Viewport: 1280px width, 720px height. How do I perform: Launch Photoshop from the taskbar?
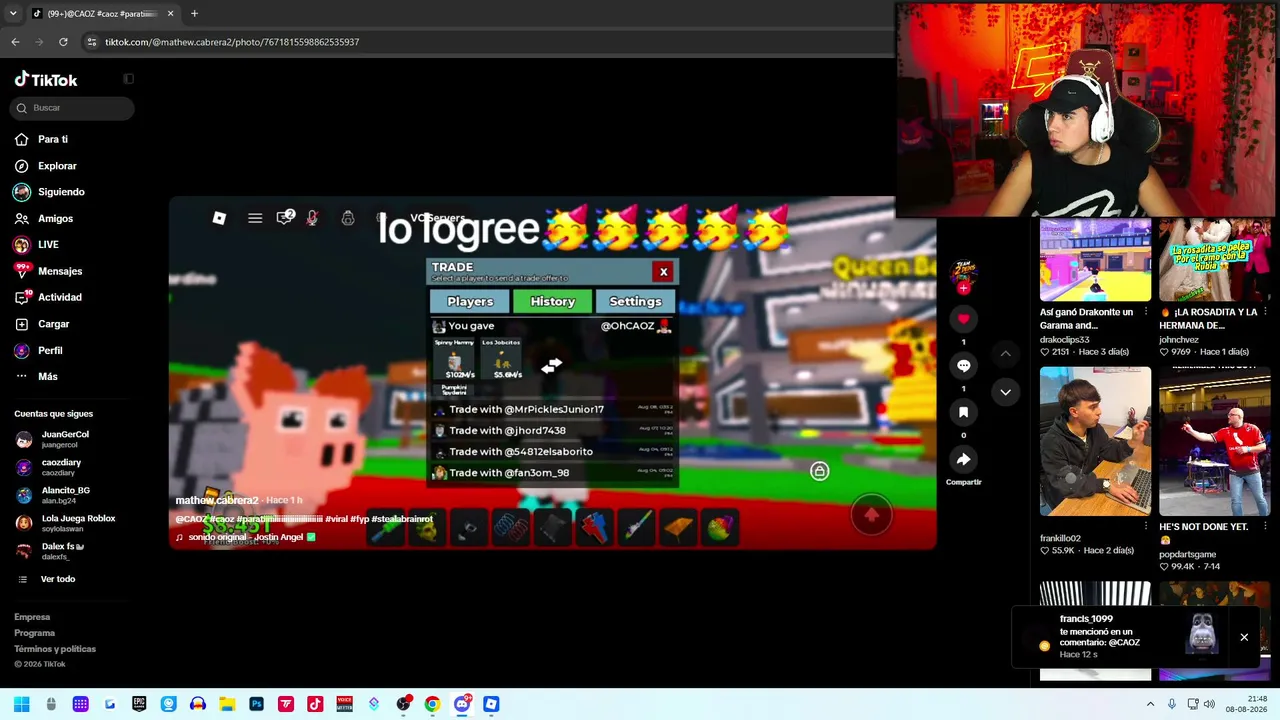point(256,704)
